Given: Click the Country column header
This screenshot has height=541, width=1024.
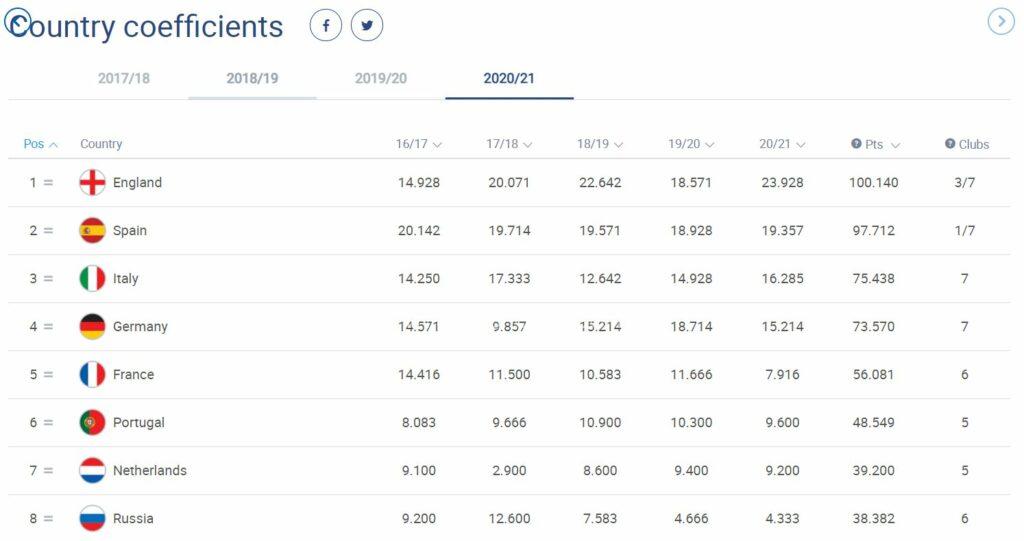Looking at the screenshot, I should click(101, 144).
